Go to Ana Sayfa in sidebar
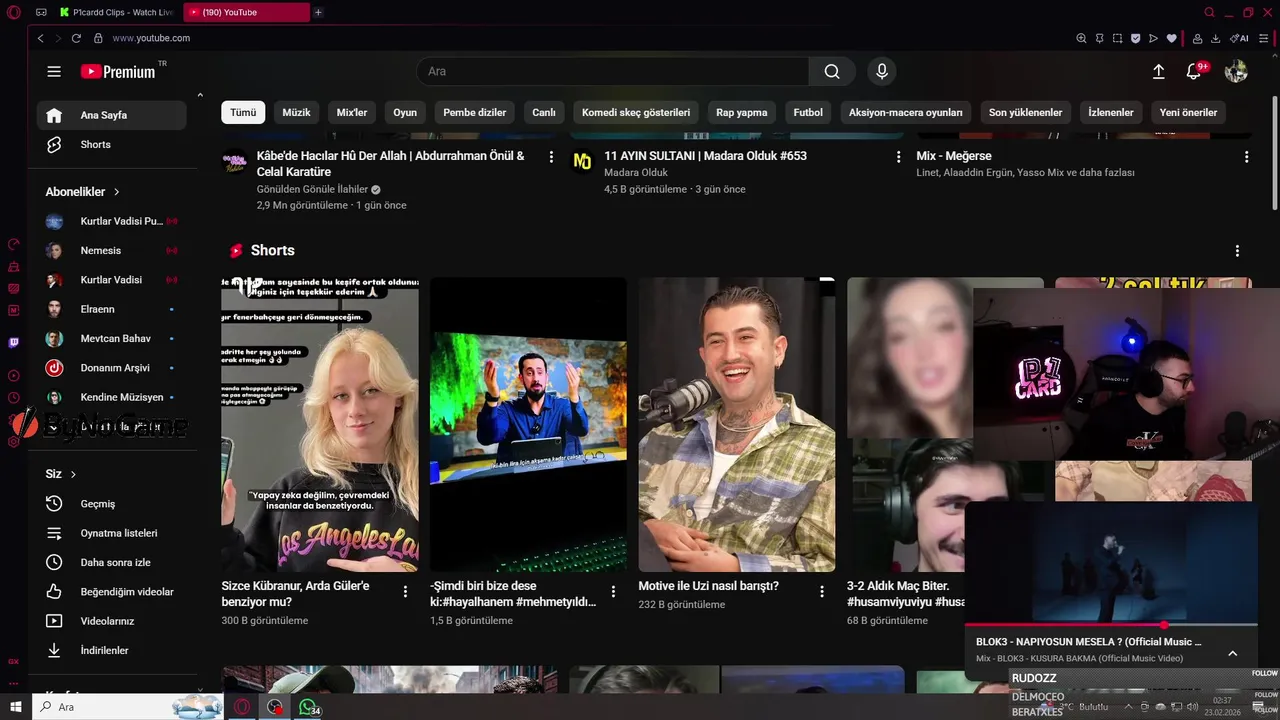Image resolution: width=1280 pixels, height=720 pixels. 112,115
